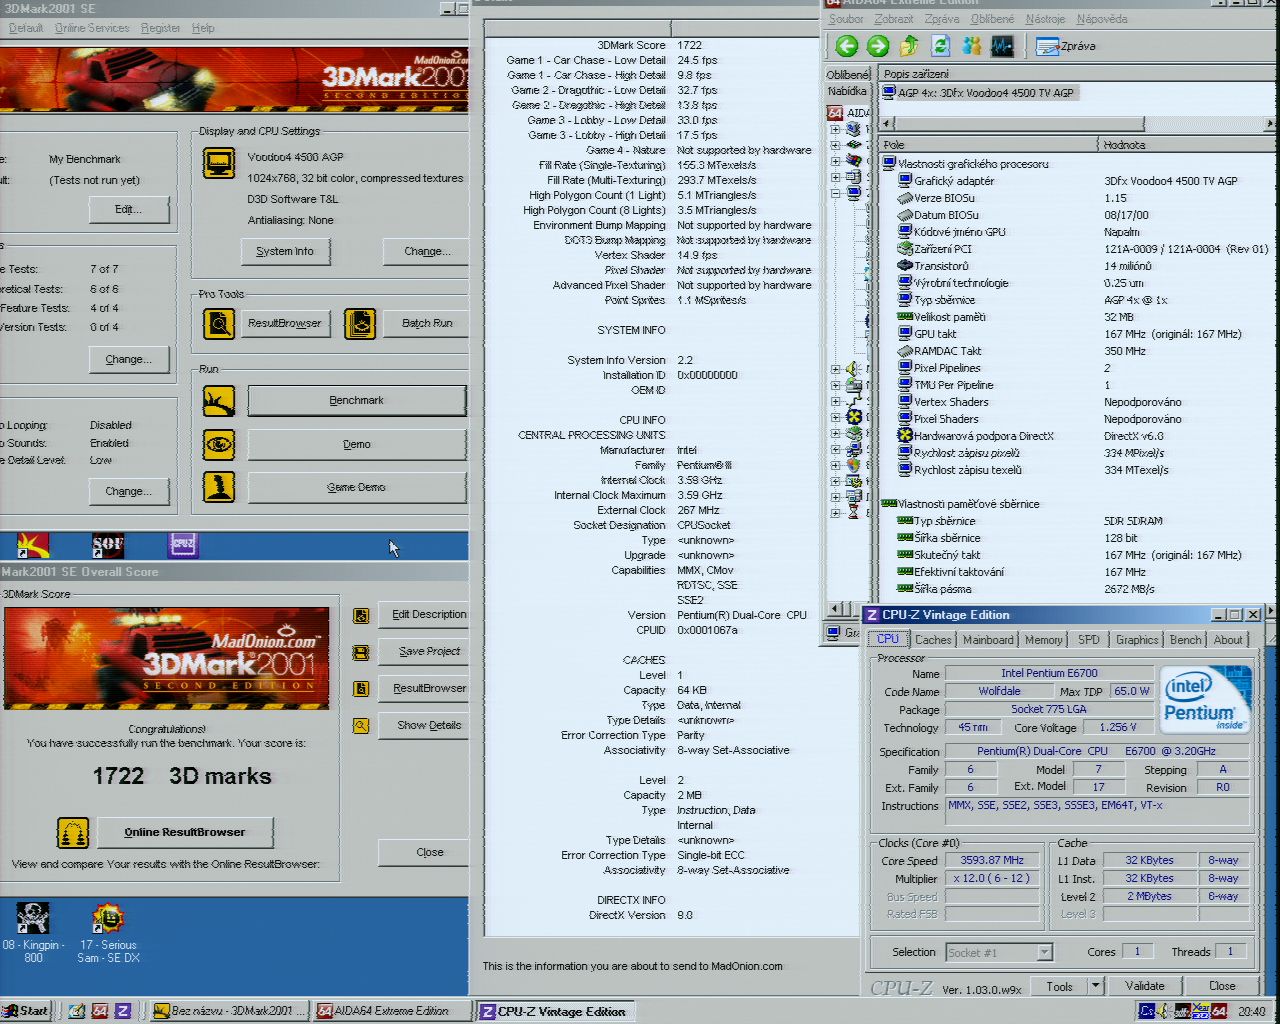Switch to AIDA64 Extreme Edition taskbar button
This screenshot has height=1024, width=1280.
click(x=390, y=1011)
